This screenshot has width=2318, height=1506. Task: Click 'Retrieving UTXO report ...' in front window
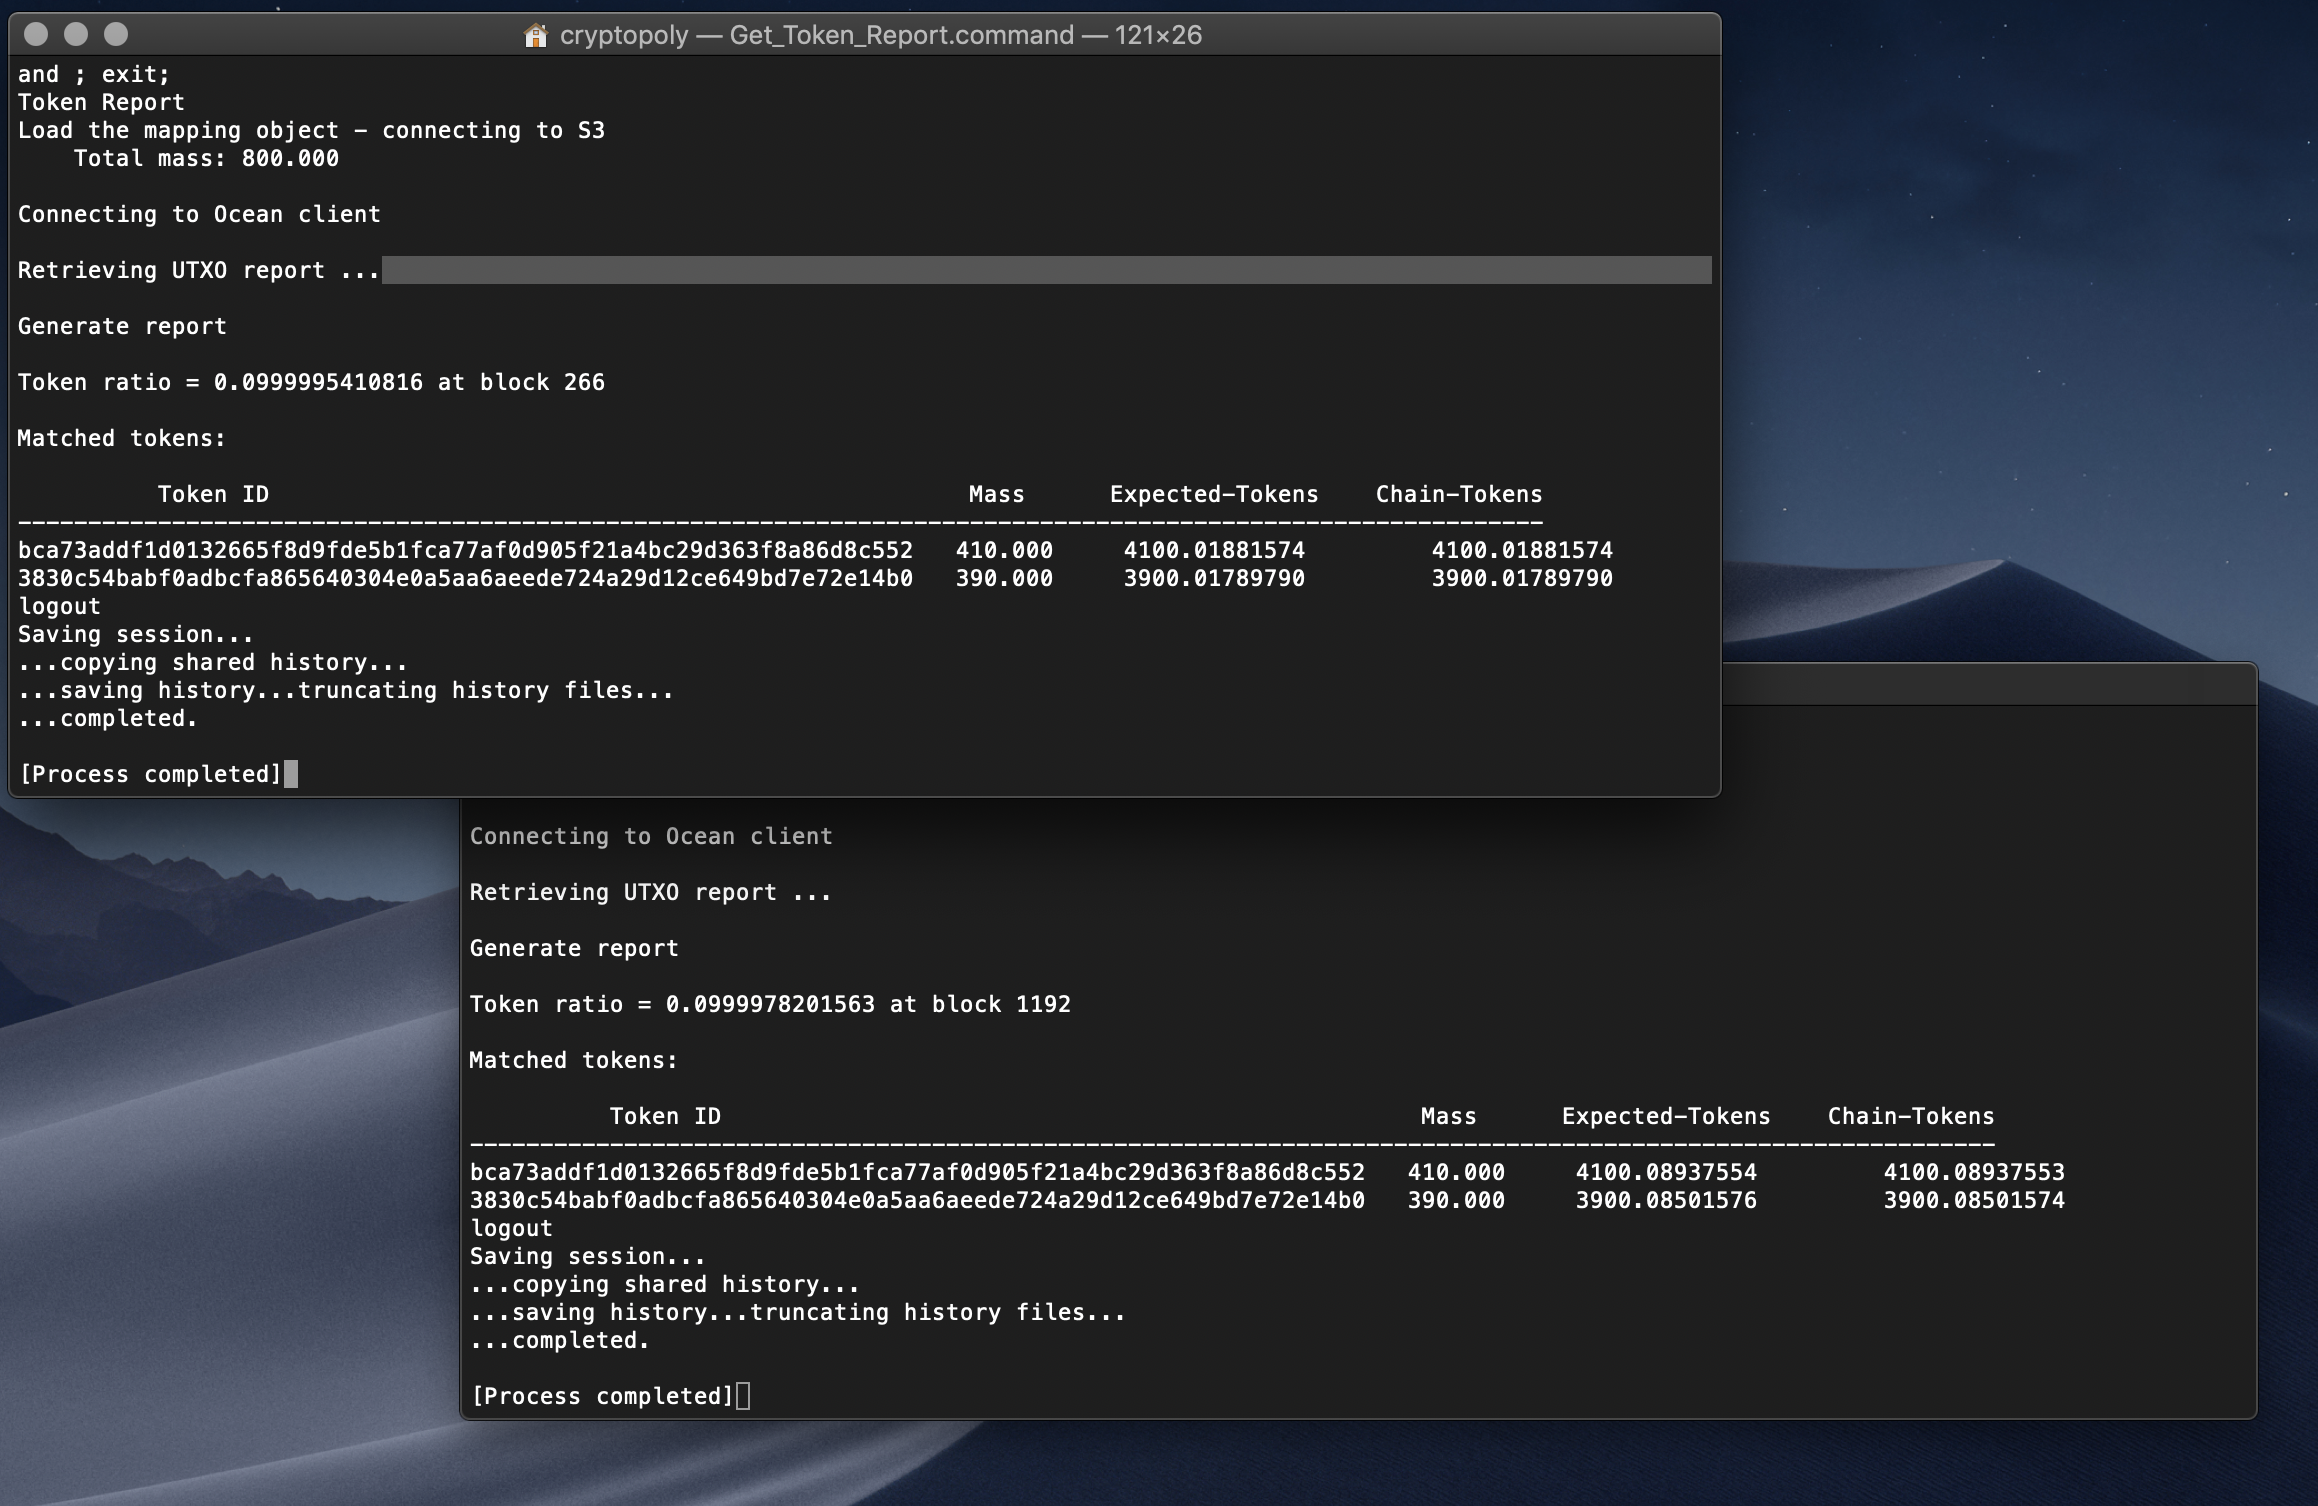pyautogui.click(x=199, y=270)
